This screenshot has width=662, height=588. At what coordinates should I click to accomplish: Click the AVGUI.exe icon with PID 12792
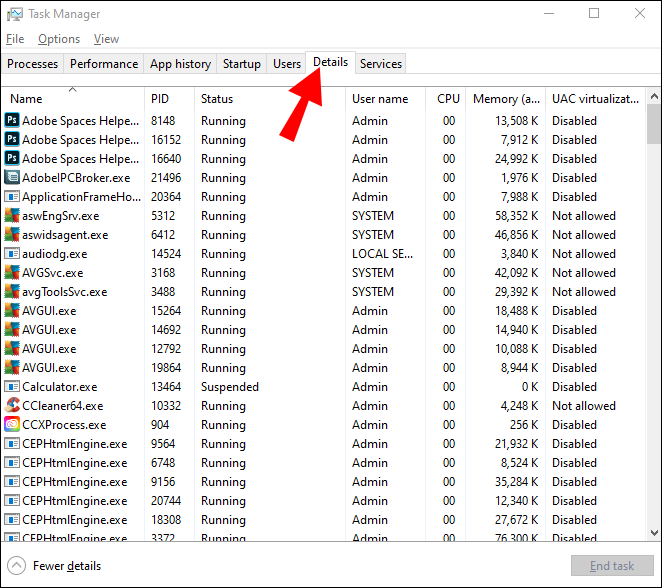click(12, 348)
